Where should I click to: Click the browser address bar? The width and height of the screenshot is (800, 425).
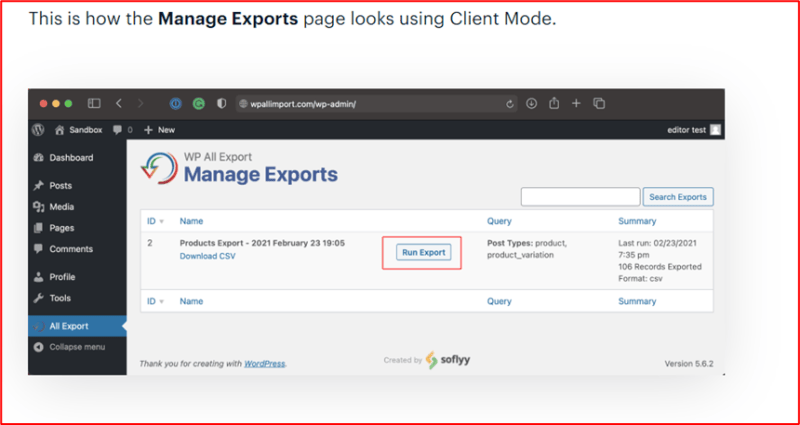point(376,104)
